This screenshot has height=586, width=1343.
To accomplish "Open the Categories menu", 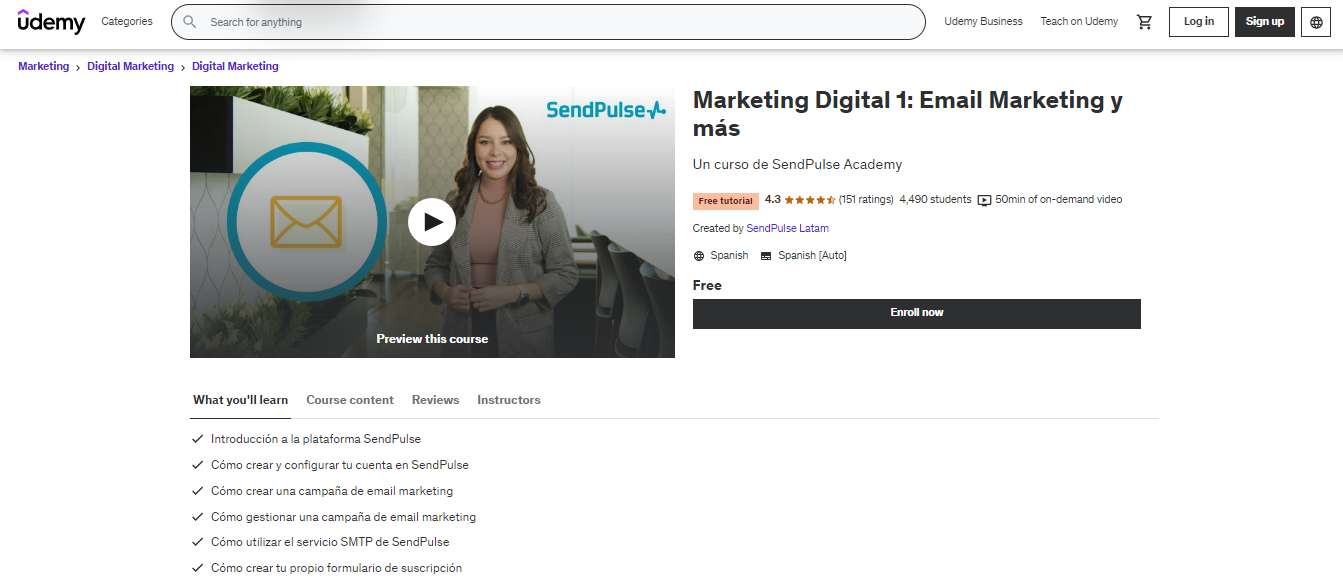I will [x=127, y=22].
